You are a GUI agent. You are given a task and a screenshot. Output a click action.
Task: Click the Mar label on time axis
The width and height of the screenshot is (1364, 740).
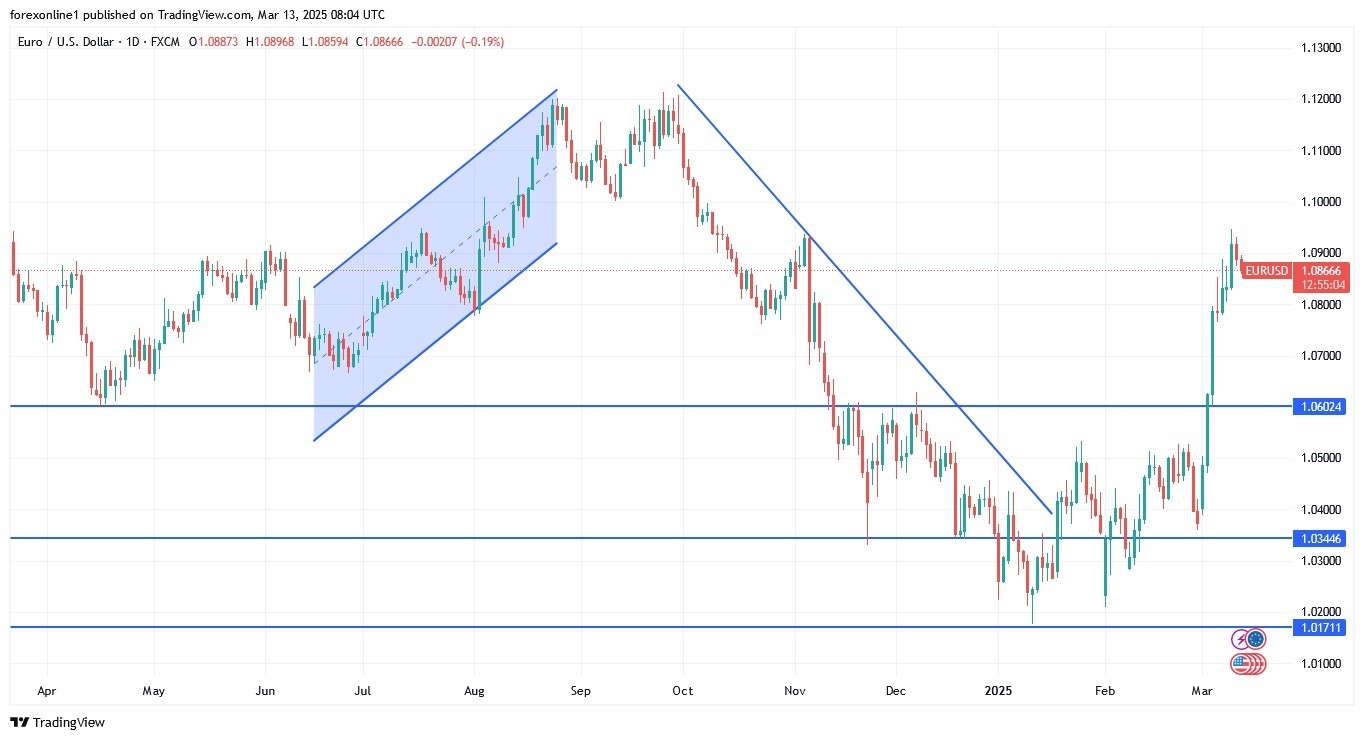tap(1200, 690)
